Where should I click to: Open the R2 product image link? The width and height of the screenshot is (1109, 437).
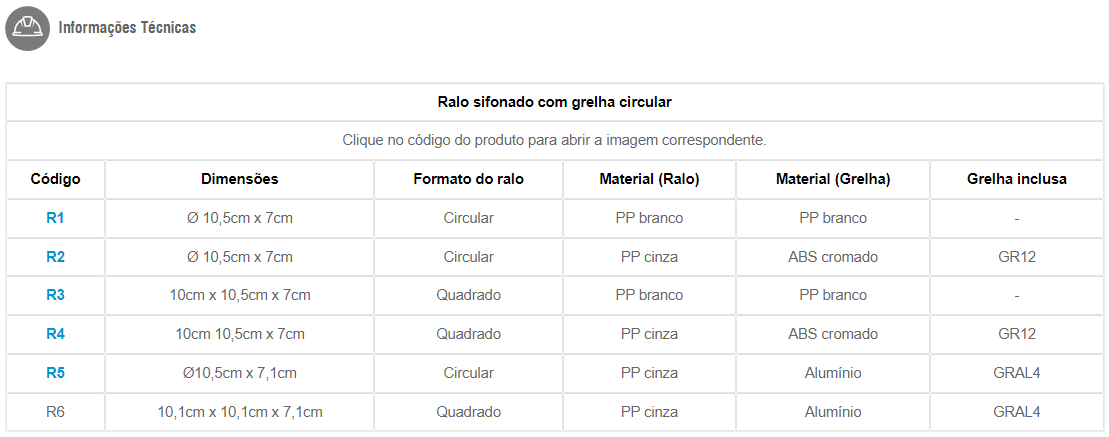55,257
